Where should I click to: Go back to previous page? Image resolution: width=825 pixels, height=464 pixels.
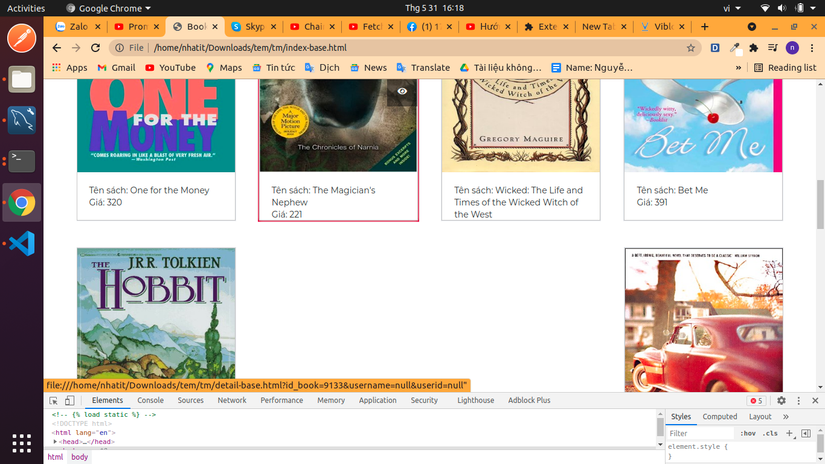57,48
